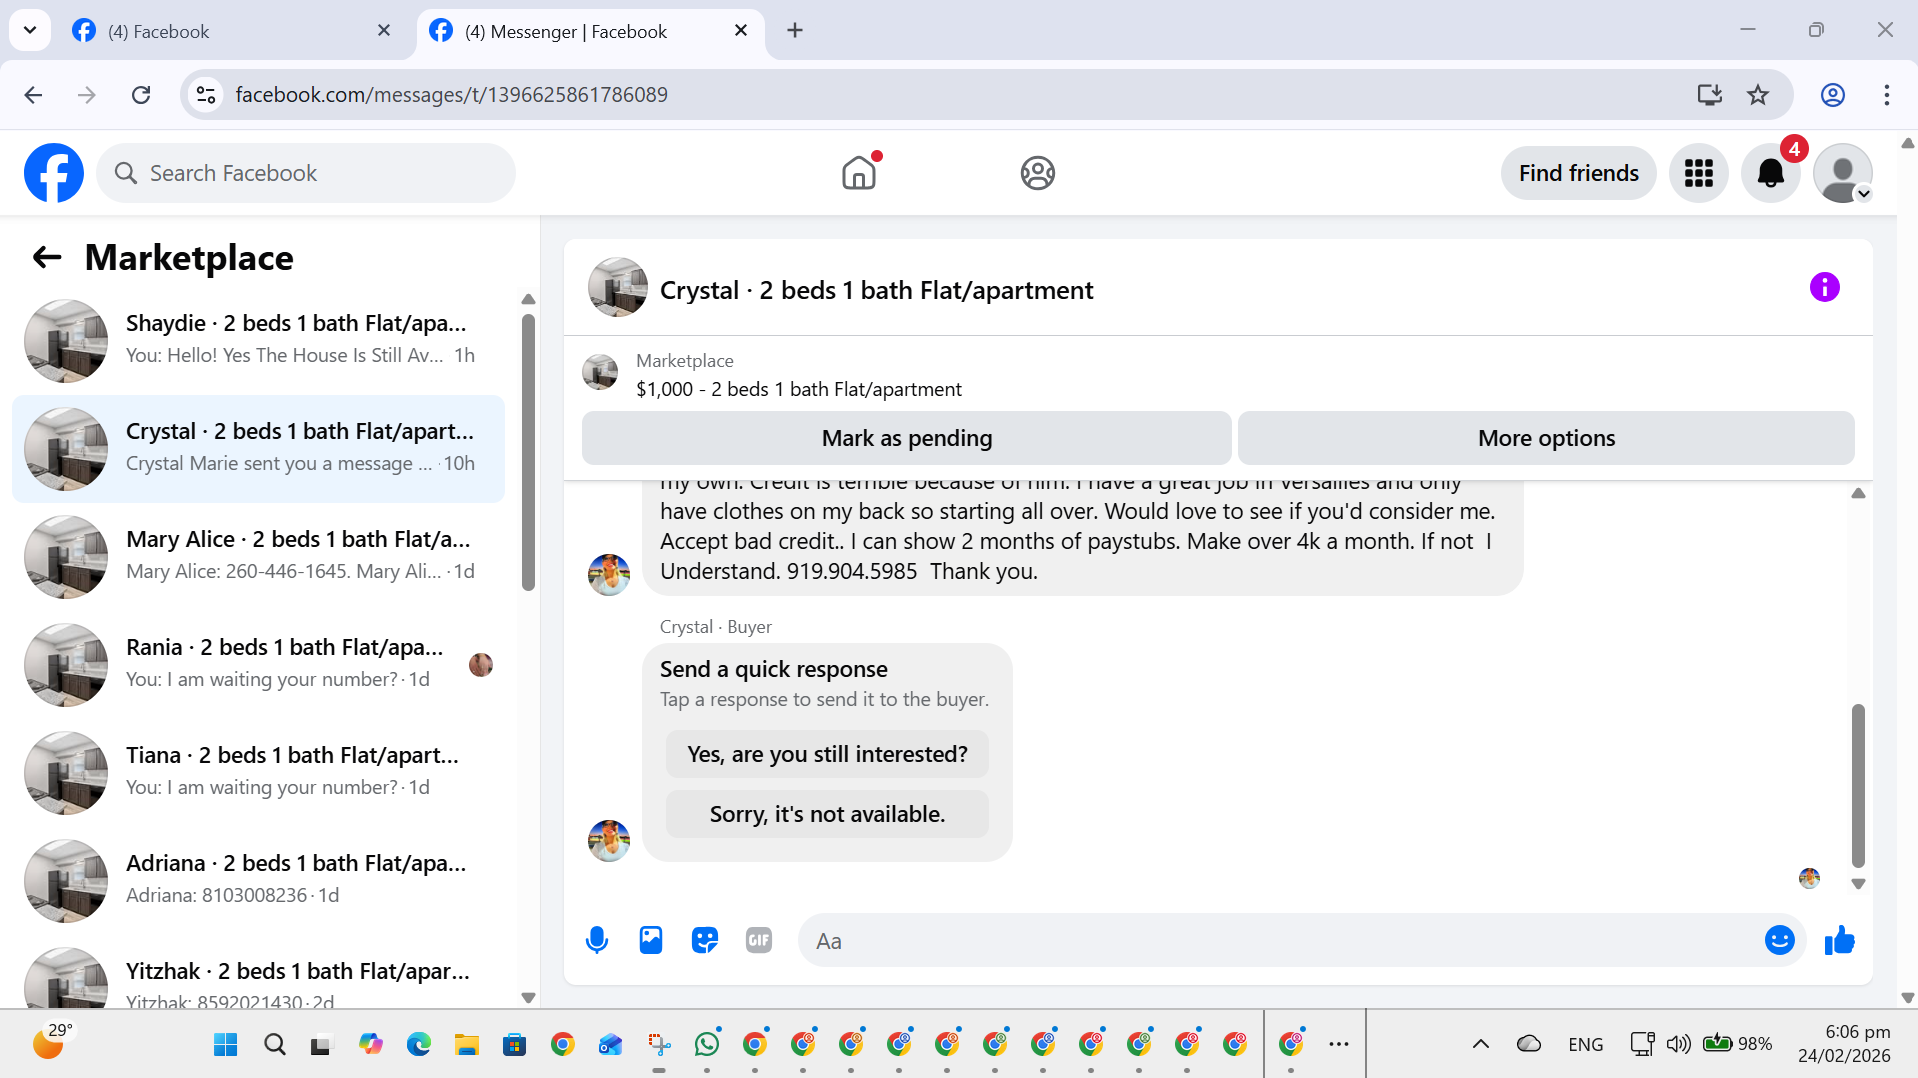The width and height of the screenshot is (1918, 1078).
Task: Send a thumbs-up like
Action: point(1839,940)
